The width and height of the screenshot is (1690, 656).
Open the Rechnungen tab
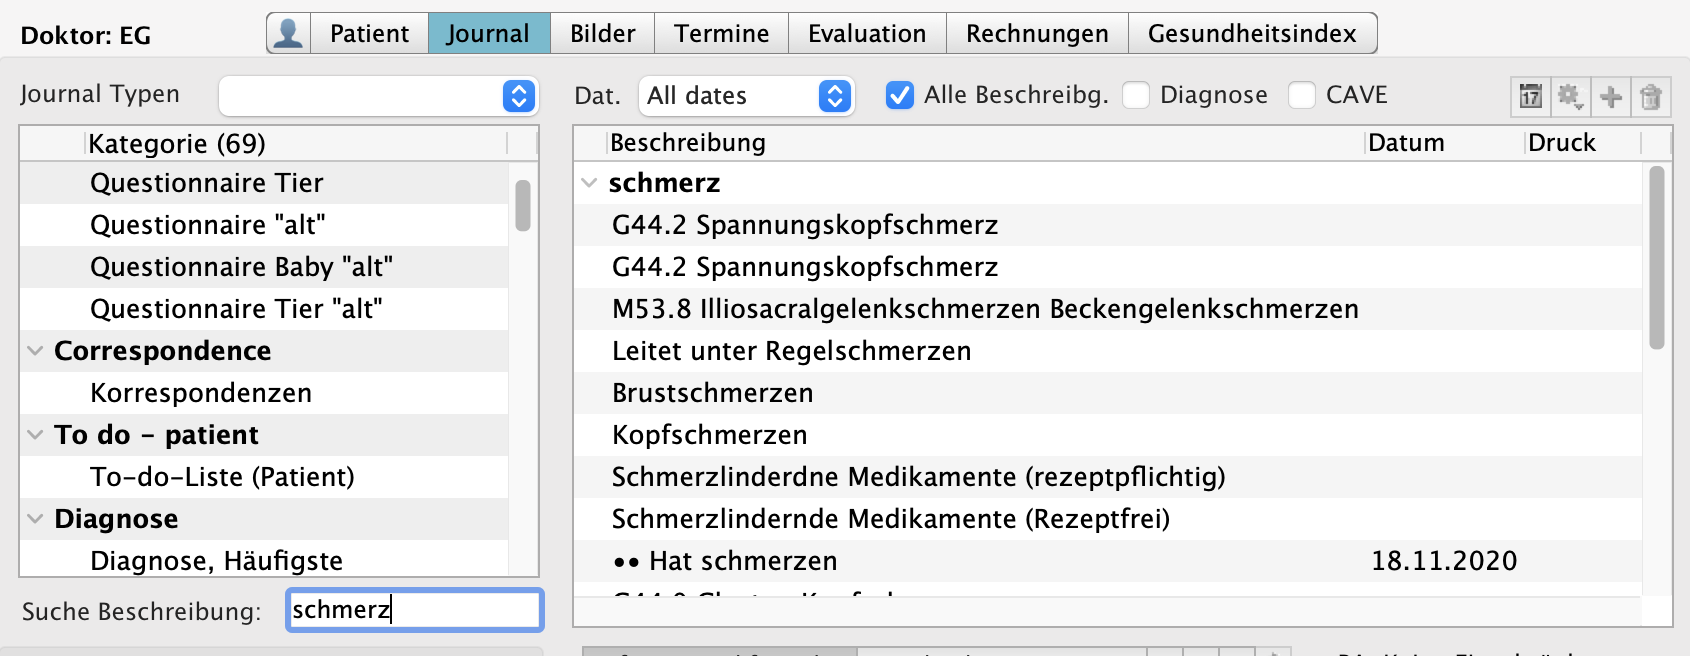1037,33
